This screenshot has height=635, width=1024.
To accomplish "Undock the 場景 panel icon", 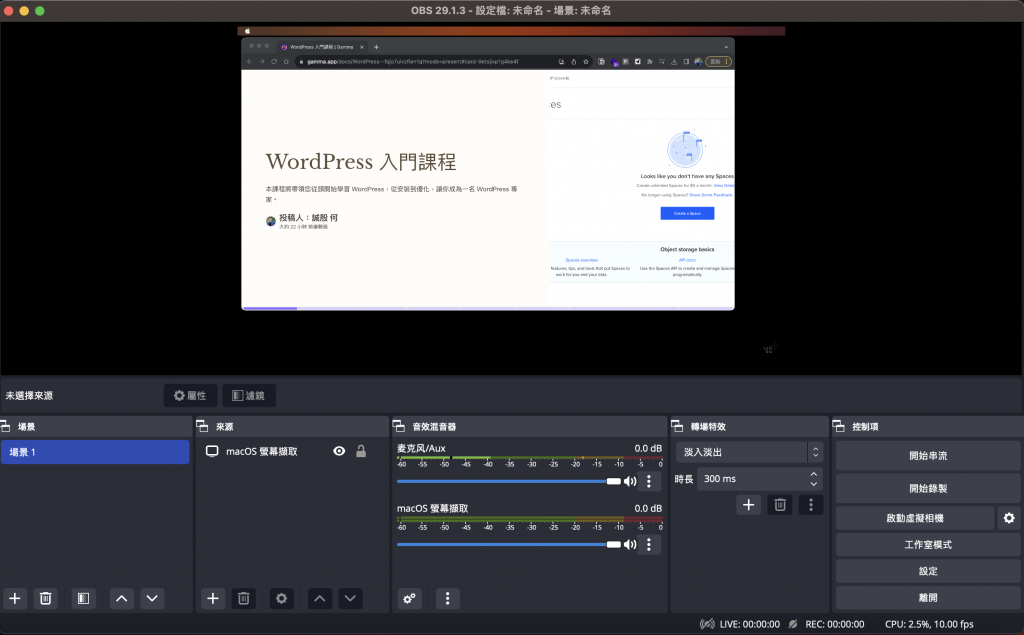I will click(5, 427).
